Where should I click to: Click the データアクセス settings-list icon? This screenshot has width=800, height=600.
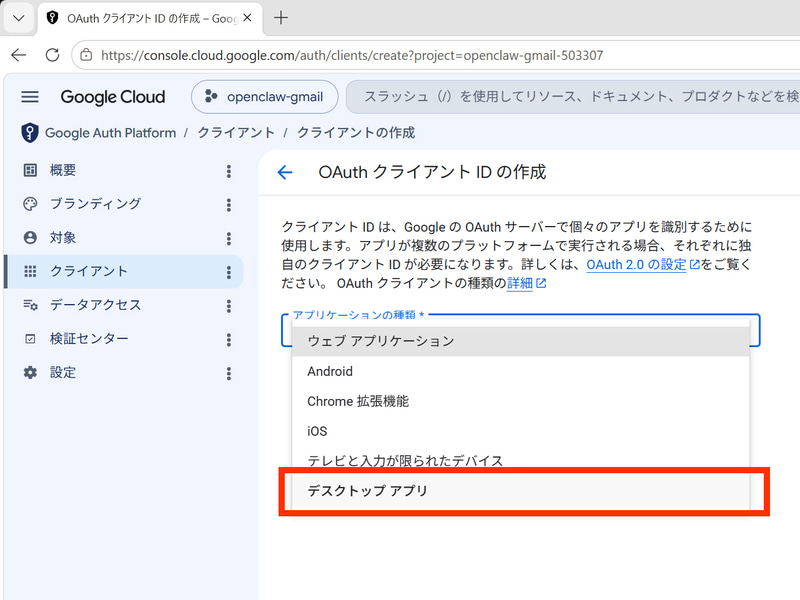coord(30,305)
